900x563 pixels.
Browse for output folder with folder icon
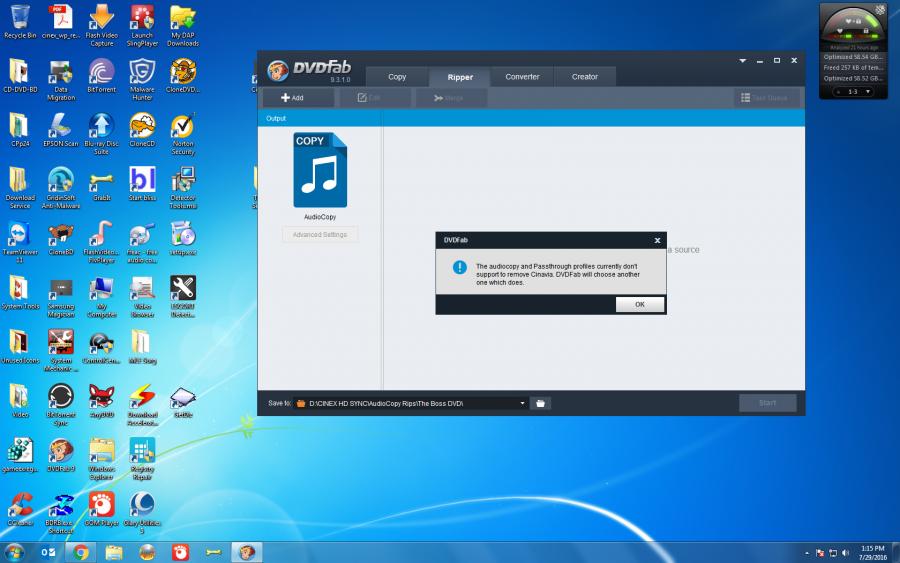point(540,403)
